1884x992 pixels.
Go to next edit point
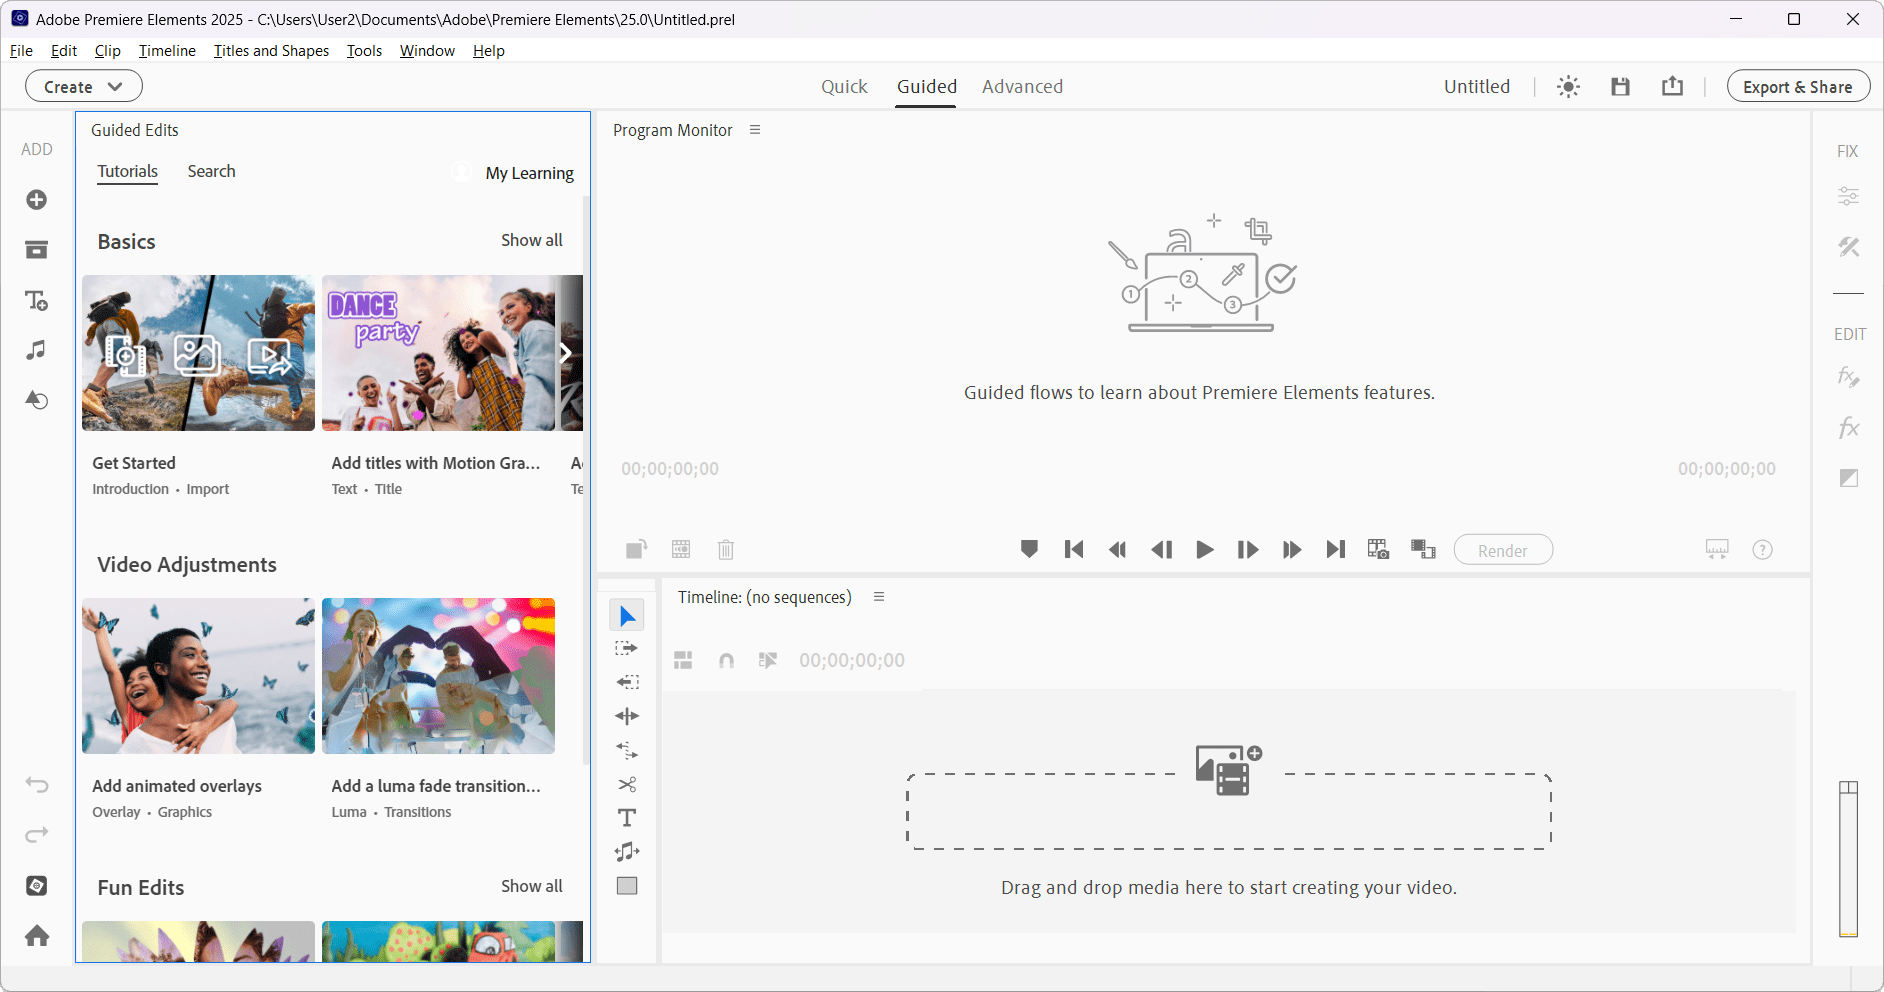(x=1335, y=549)
